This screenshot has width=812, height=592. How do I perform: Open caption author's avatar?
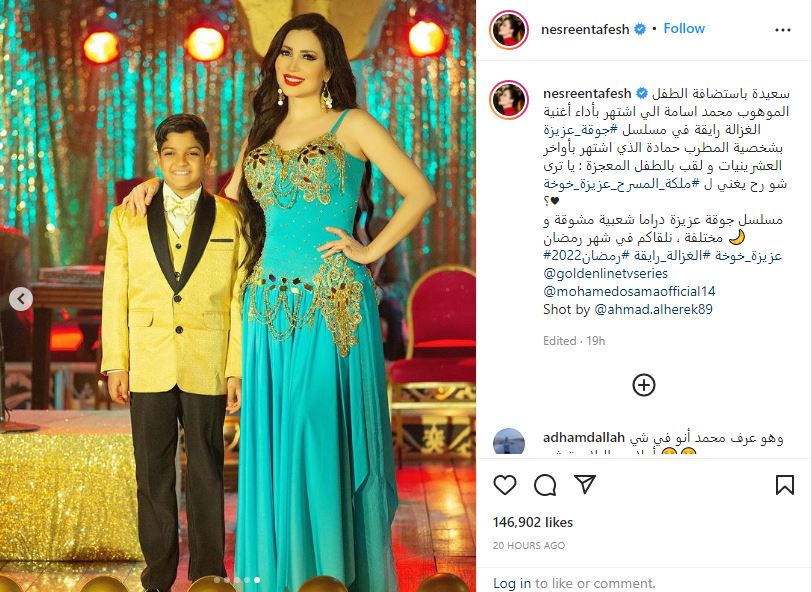[x=509, y=100]
